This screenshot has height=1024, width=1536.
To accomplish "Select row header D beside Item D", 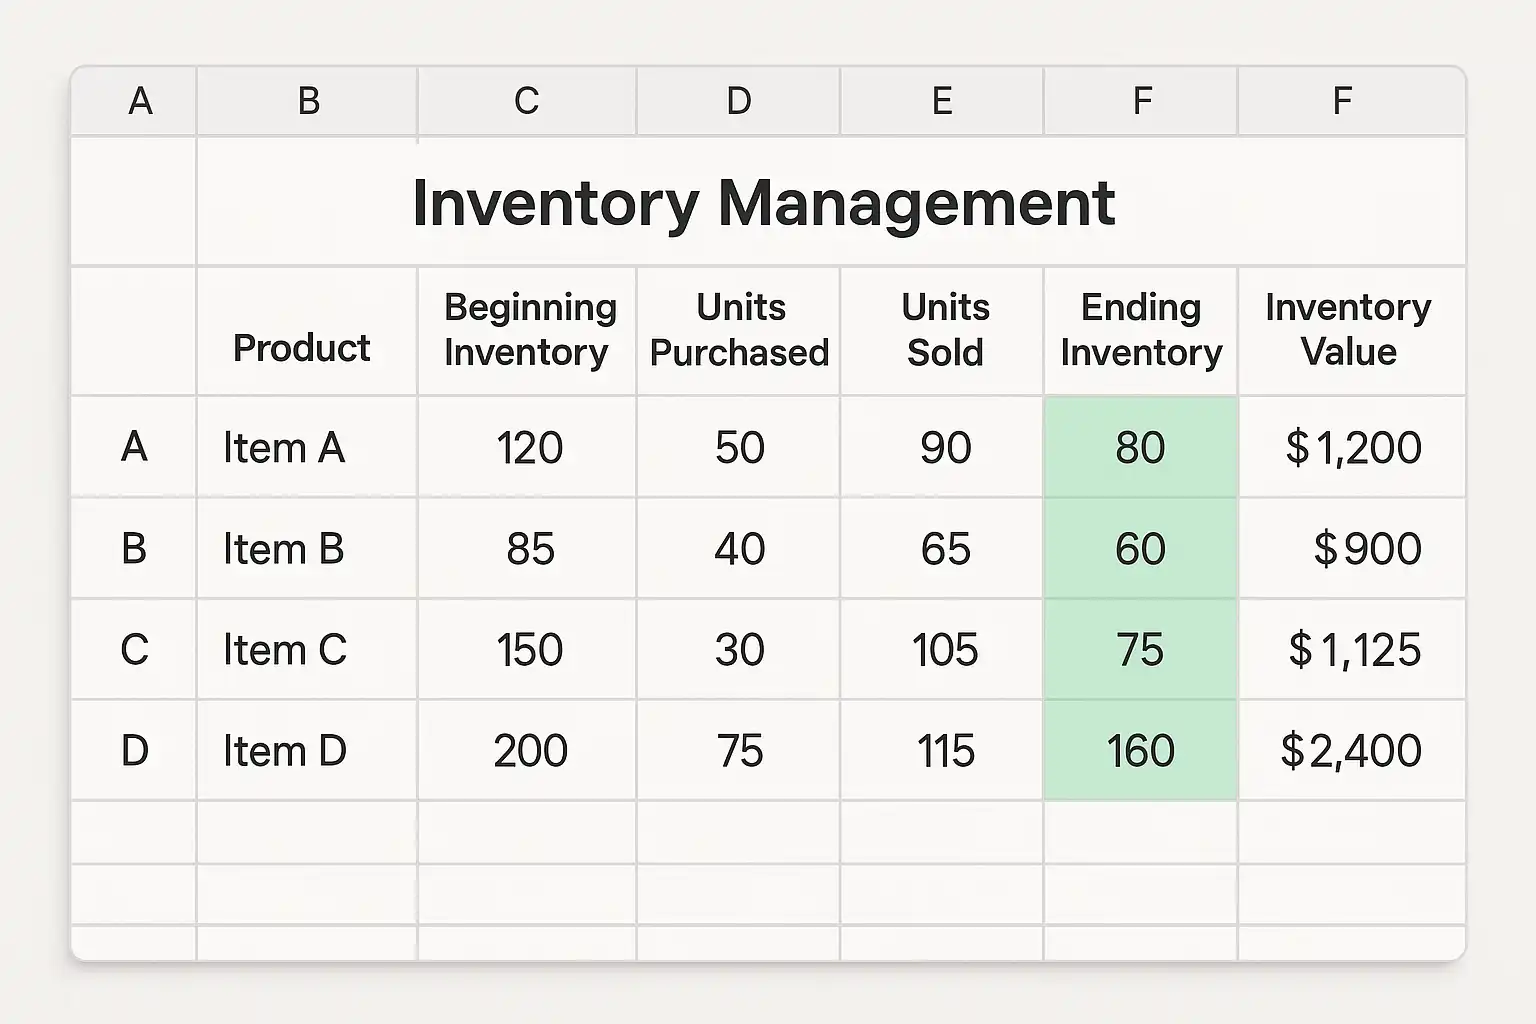I will (134, 751).
